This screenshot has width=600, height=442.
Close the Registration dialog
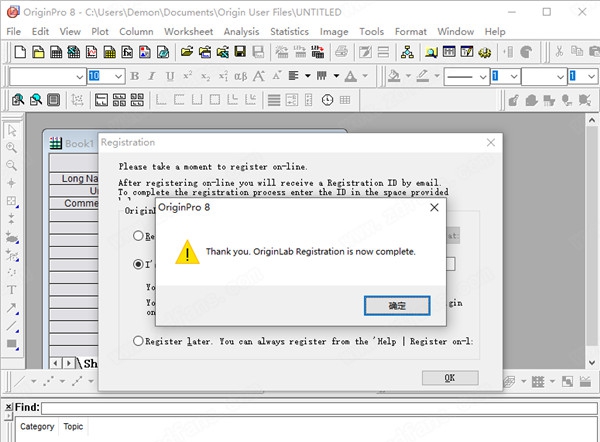(x=491, y=143)
